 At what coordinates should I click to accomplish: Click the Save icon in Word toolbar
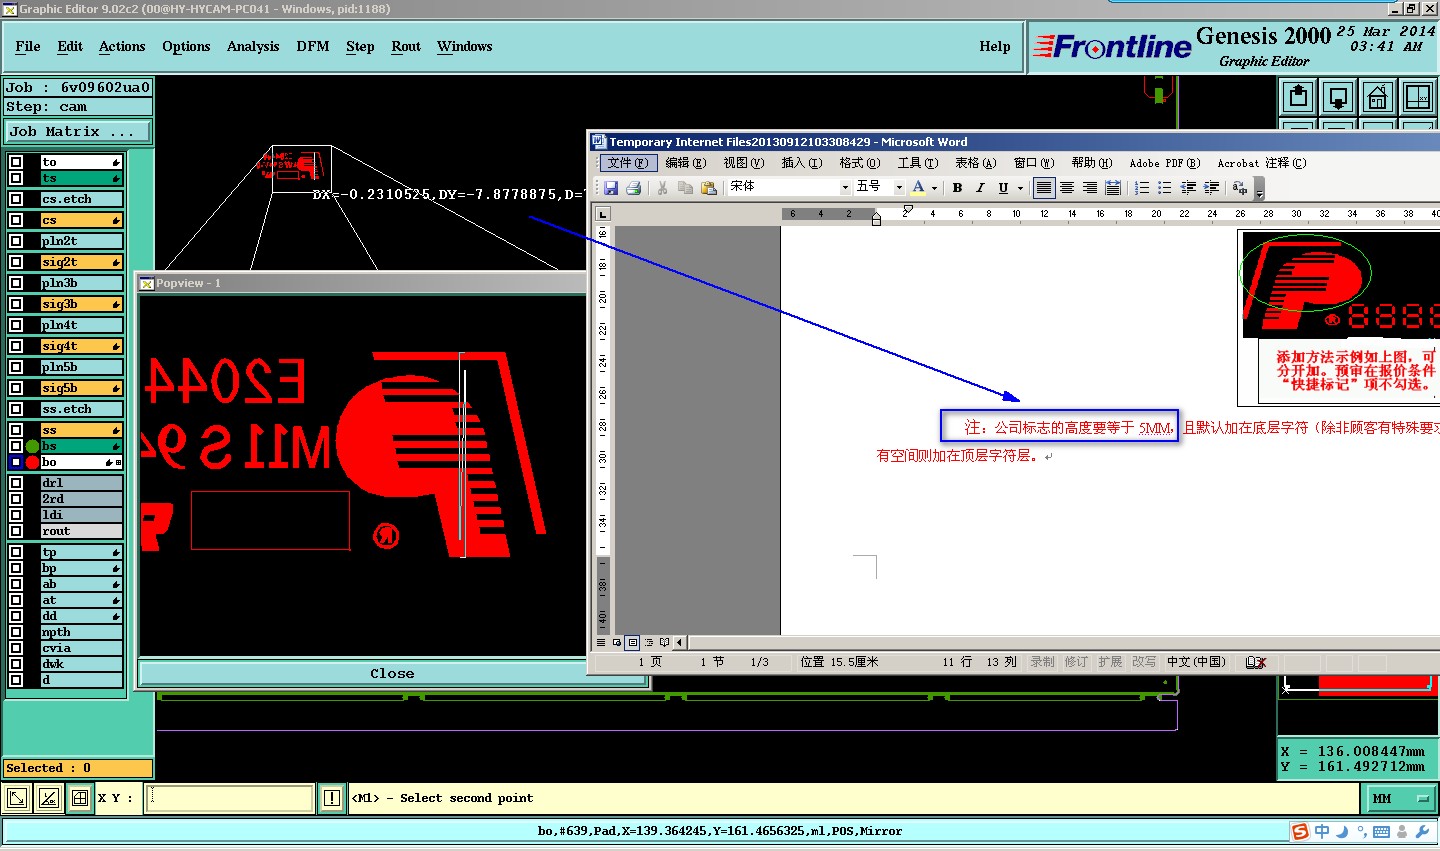coord(611,187)
